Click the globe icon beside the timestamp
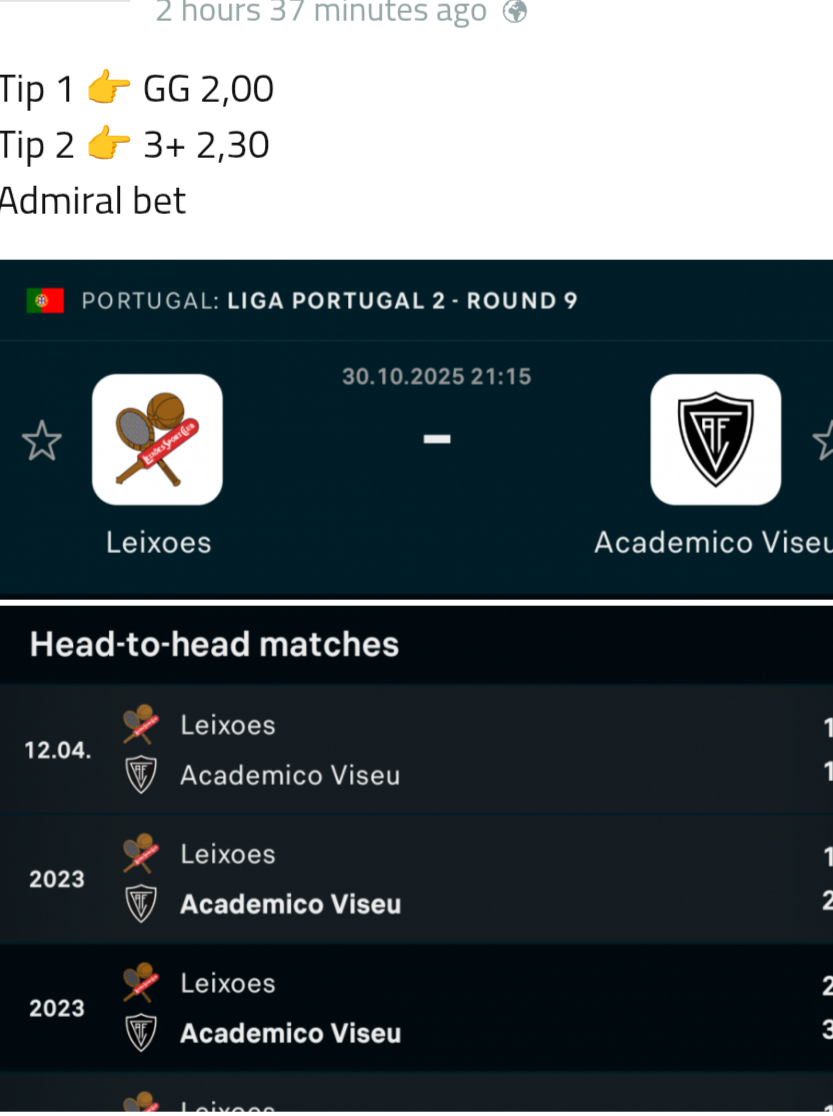Image resolution: width=833 pixels, height=1116 pixels. point(514,12)
